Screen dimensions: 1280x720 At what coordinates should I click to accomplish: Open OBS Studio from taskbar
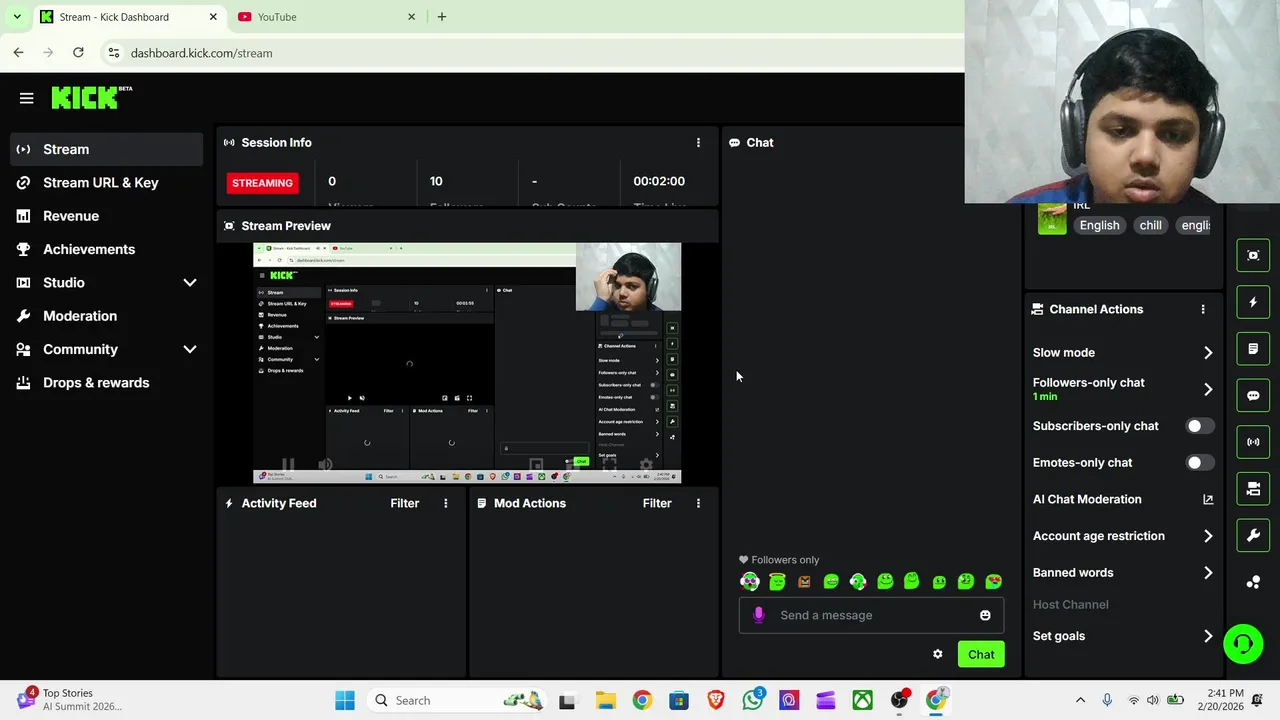pyautogui.click(x=899, y=700)
